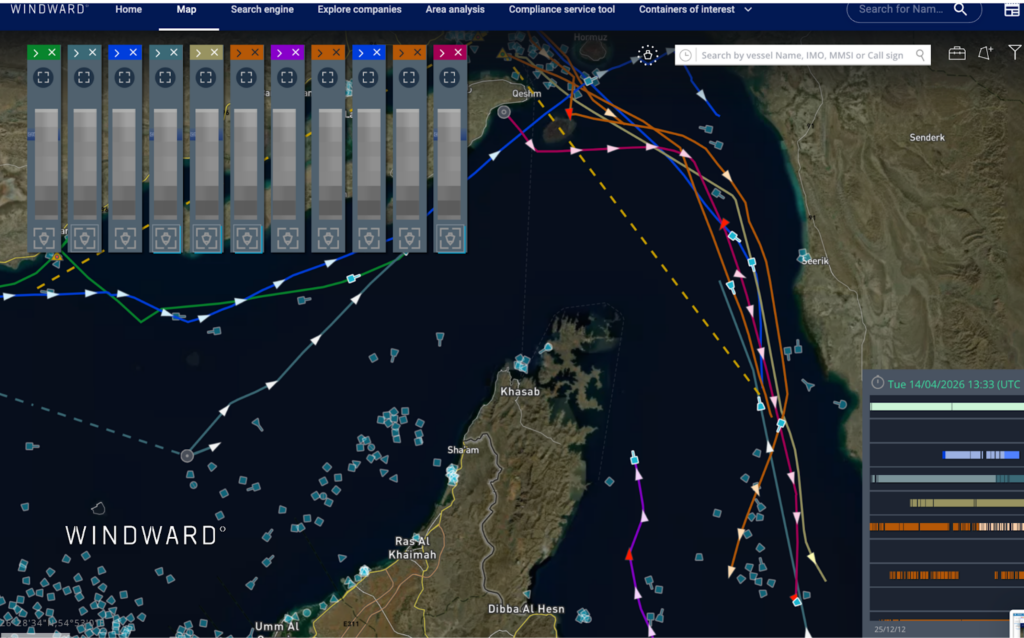Viewport: 1024px width, 638px height.
Task: Open the apps grid icon in the top-right corner
Action: 1012,10
